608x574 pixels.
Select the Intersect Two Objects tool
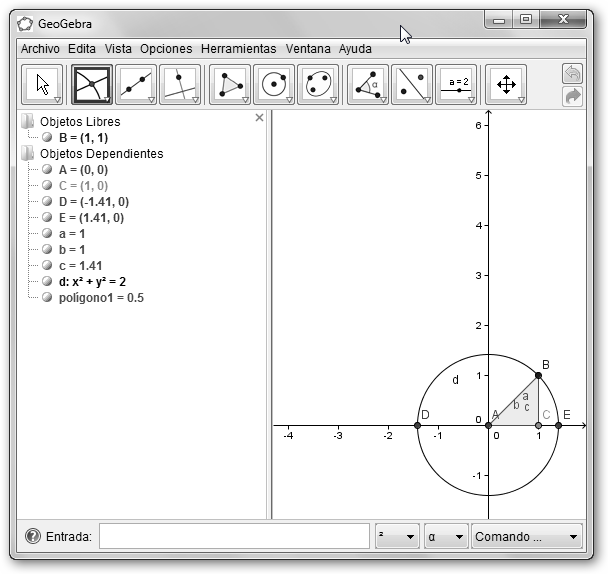coord(91,85)
